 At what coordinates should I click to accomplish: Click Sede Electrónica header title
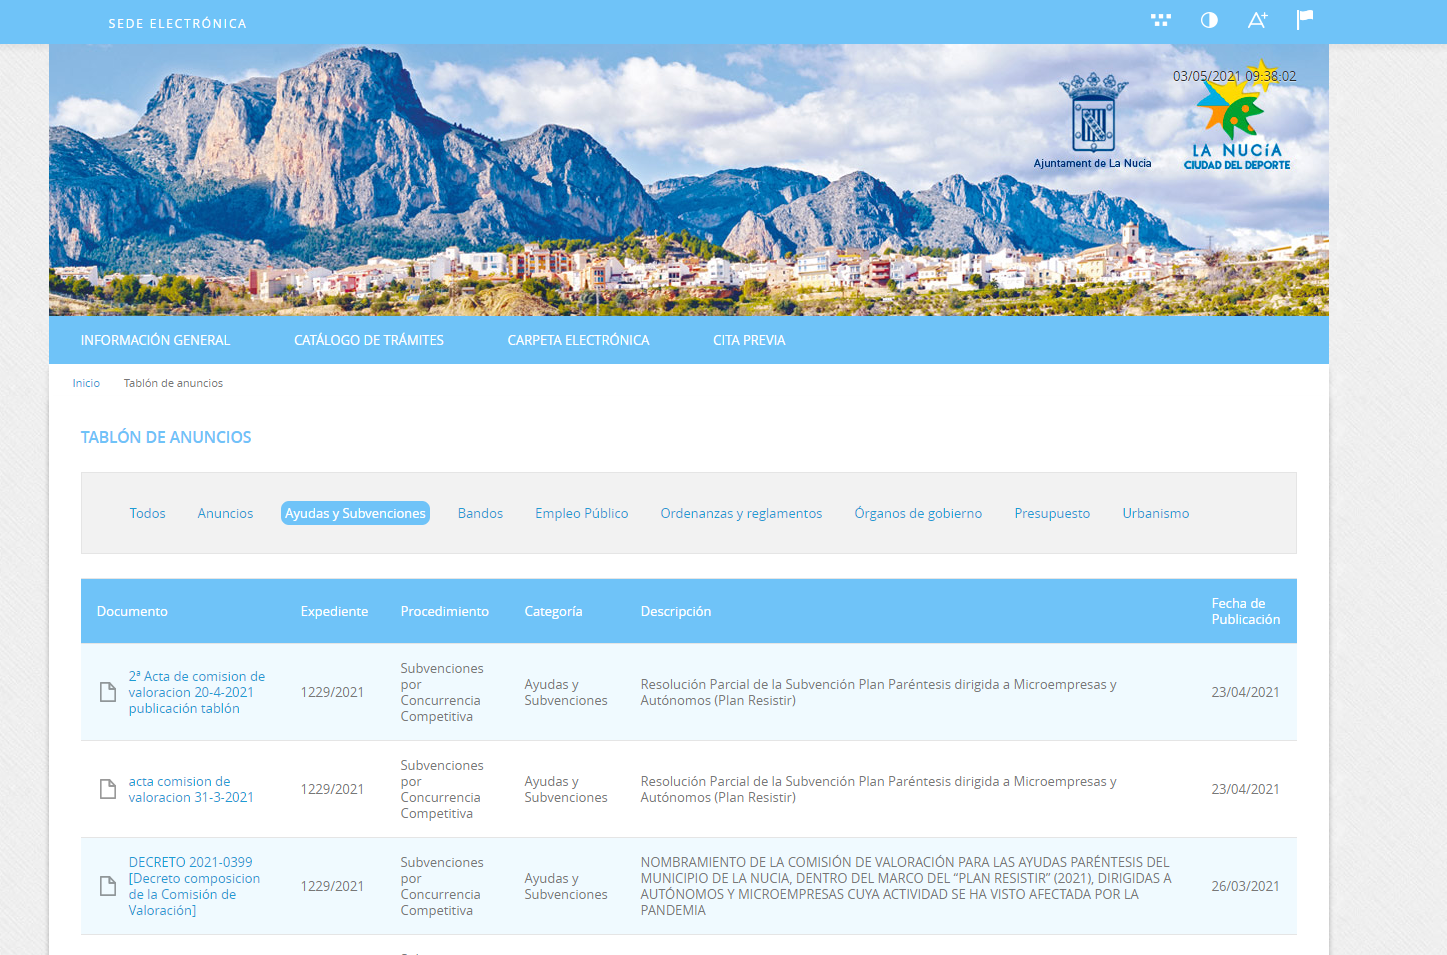pos(177,23)
